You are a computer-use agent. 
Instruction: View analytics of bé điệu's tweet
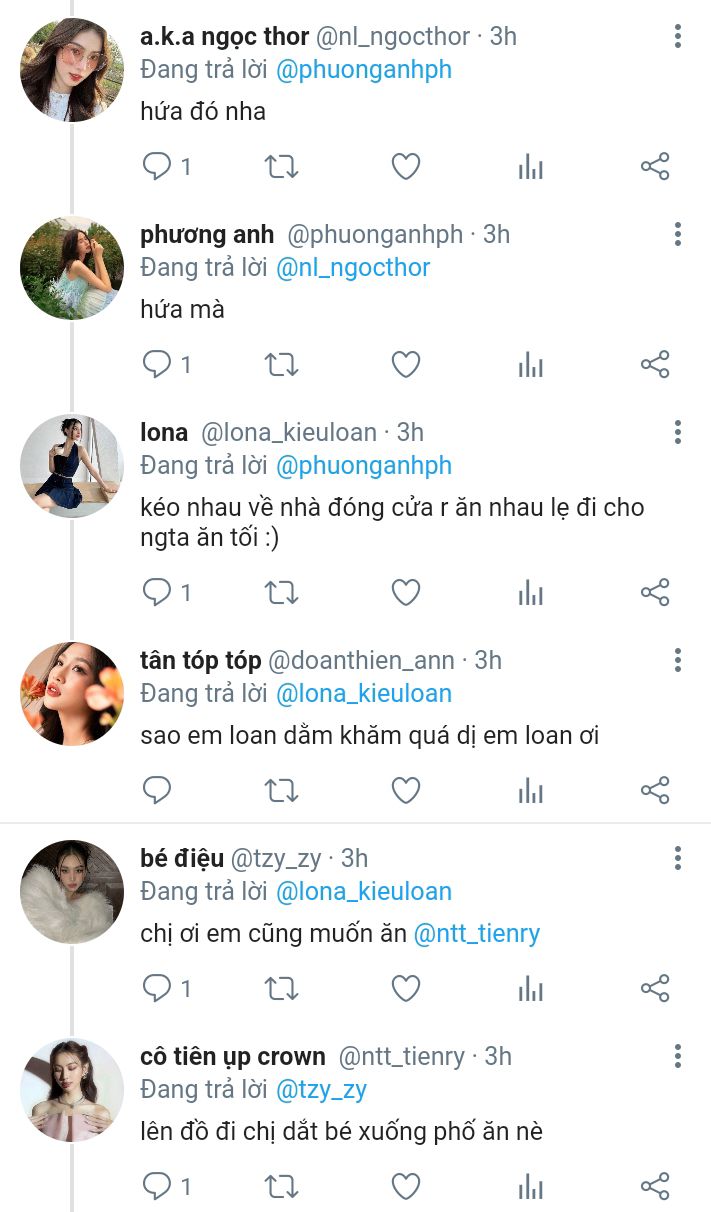pos(530,989)
